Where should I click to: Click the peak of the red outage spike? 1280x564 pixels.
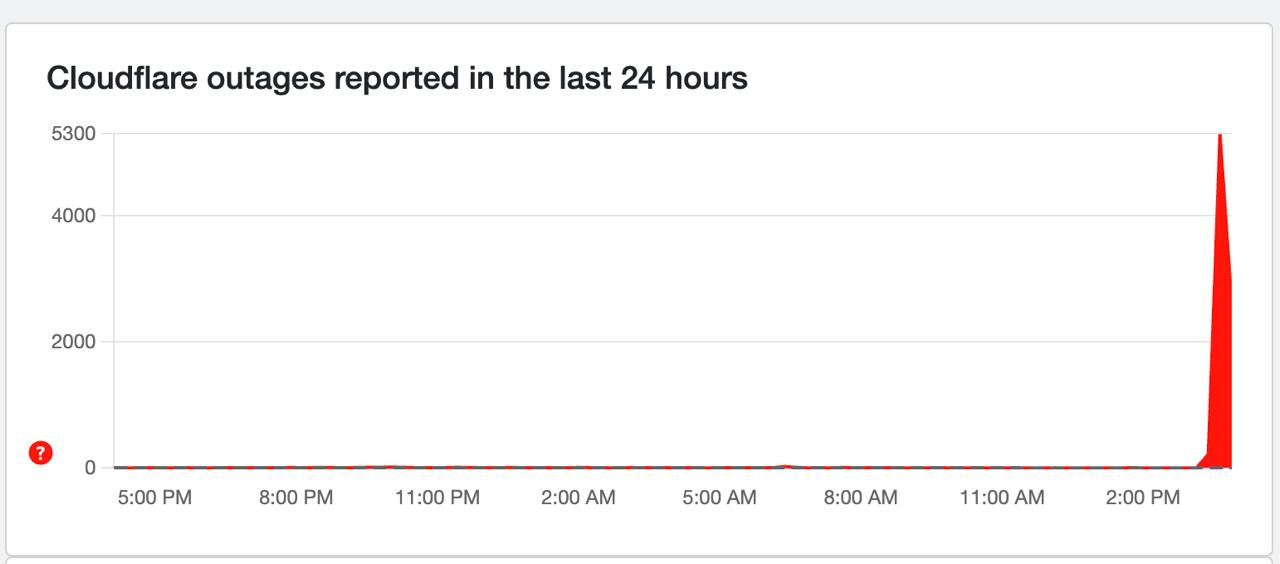(x=1220, y=135)
